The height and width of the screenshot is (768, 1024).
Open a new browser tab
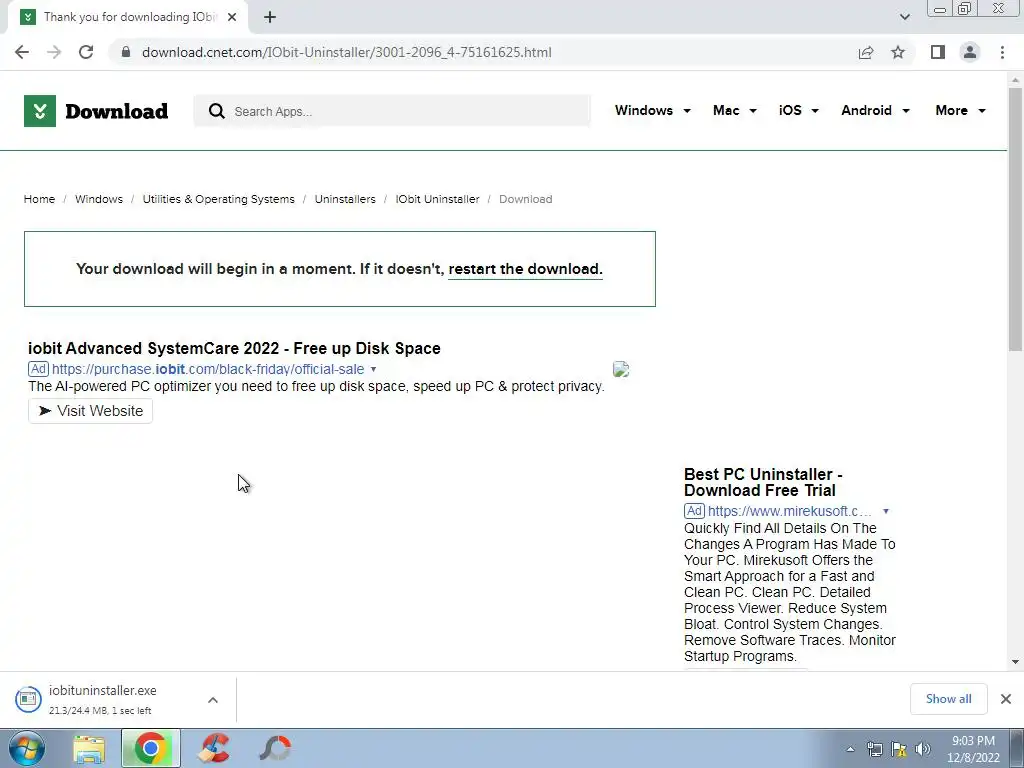tap(270, 18)
